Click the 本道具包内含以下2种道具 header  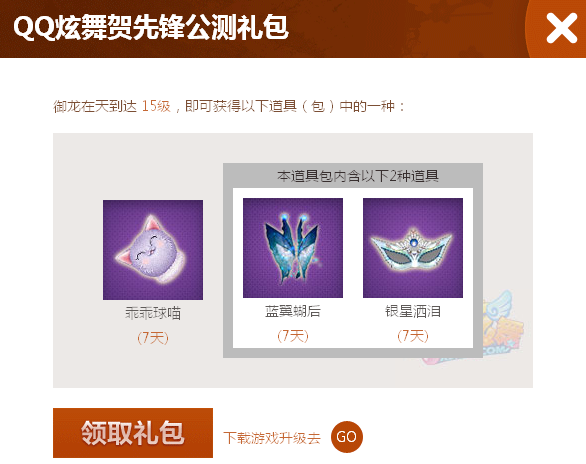[x=358, y=176]
